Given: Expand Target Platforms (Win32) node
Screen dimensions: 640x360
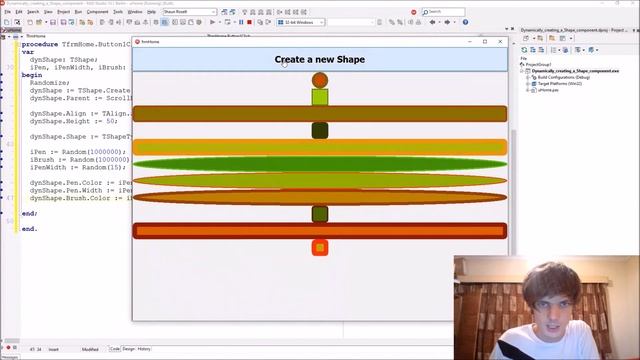Looking at the screenshot, I should click(528, 84).
